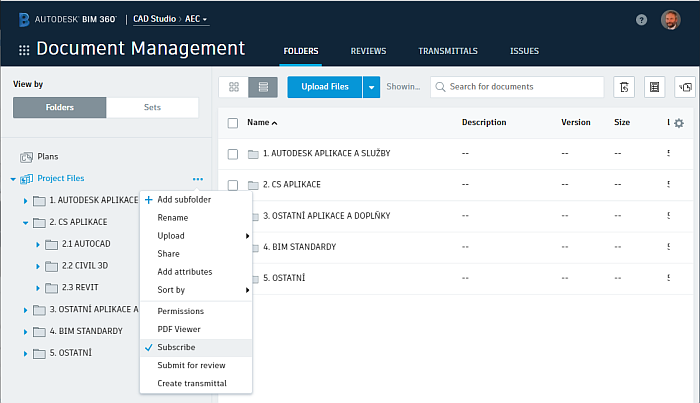Open the Project Files three-dot menu
This screenshot has width=700, height=403.
click(x=198, y=179)
